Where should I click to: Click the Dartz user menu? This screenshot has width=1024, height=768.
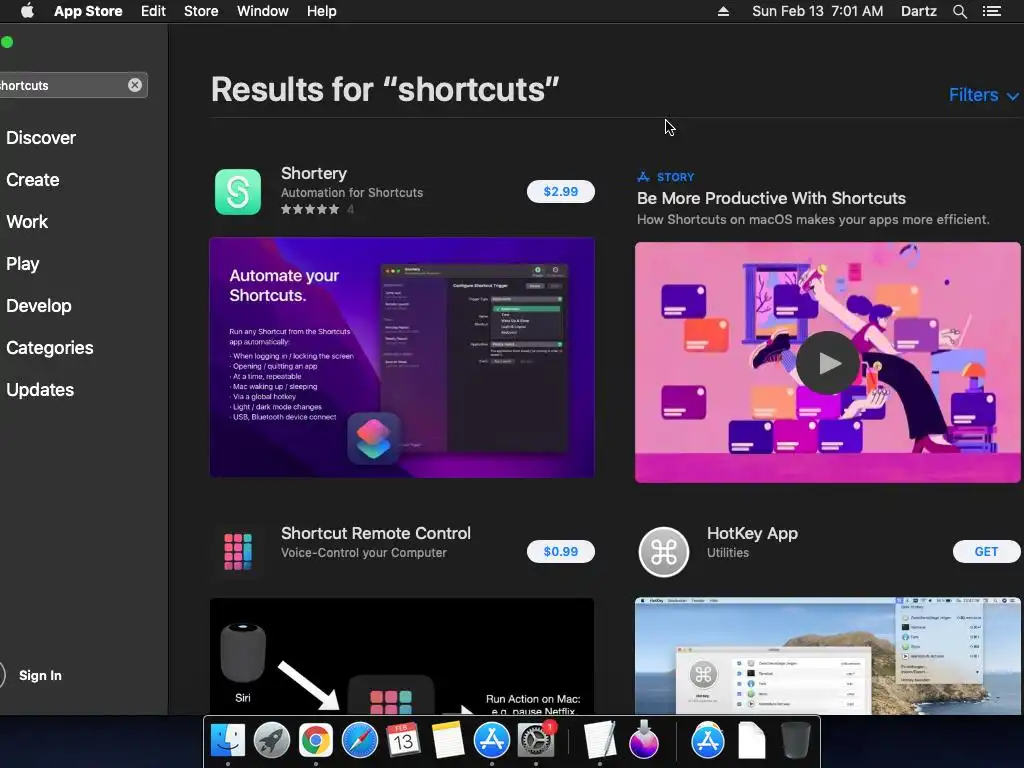[919, 11]
